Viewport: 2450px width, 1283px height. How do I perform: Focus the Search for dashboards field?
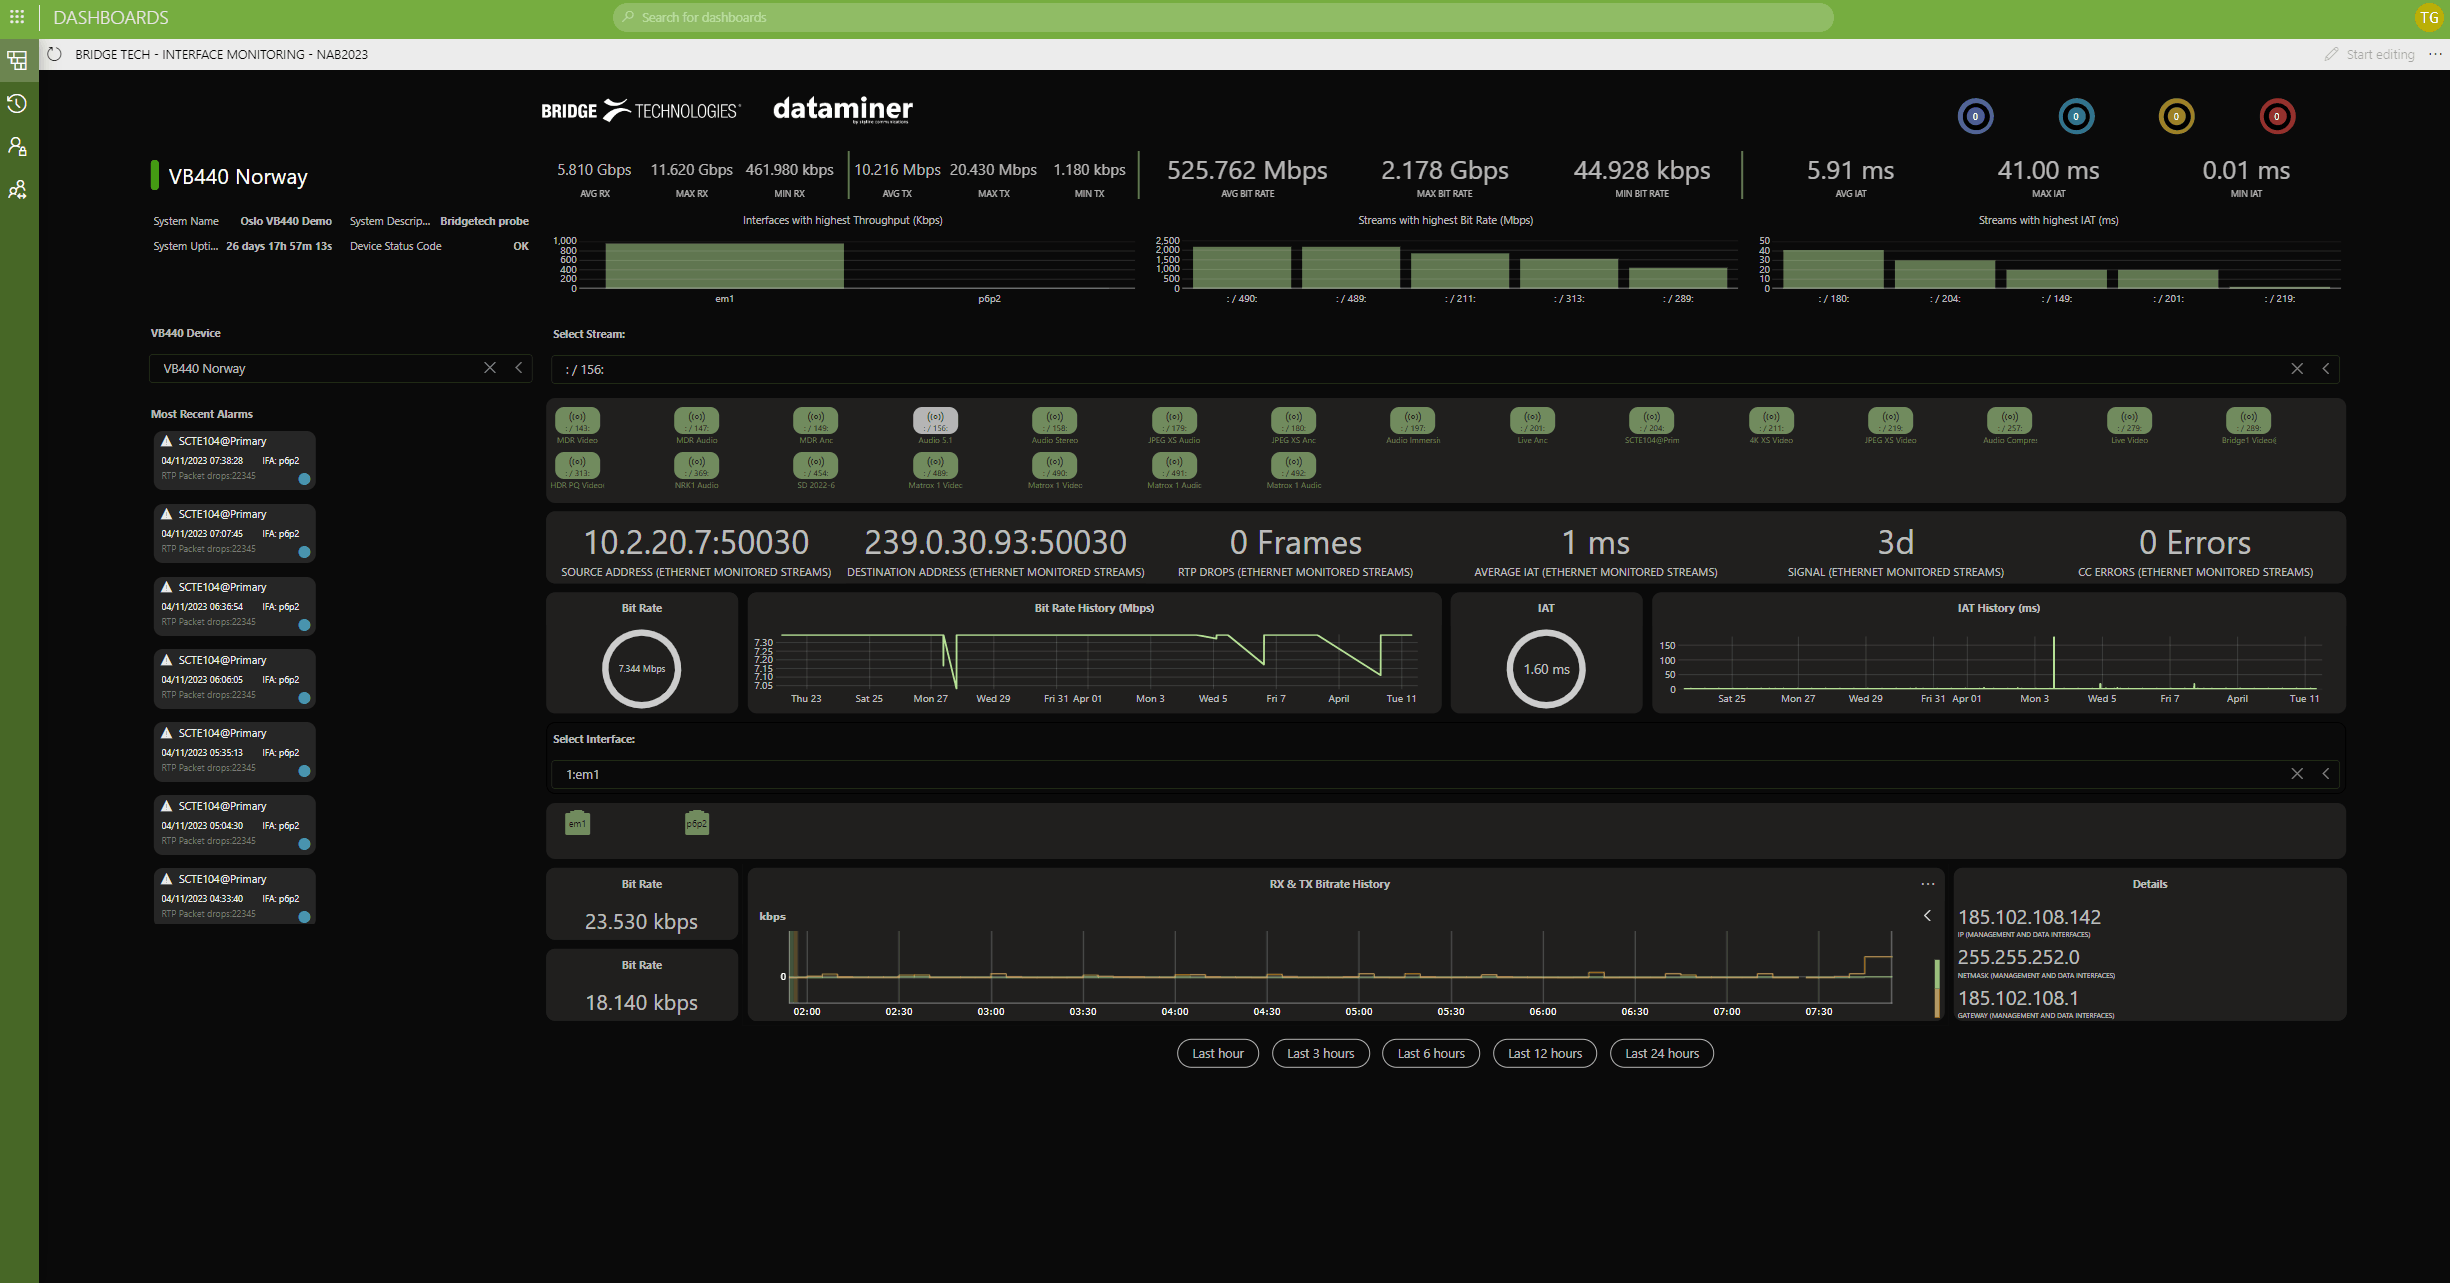[1223, 17]
